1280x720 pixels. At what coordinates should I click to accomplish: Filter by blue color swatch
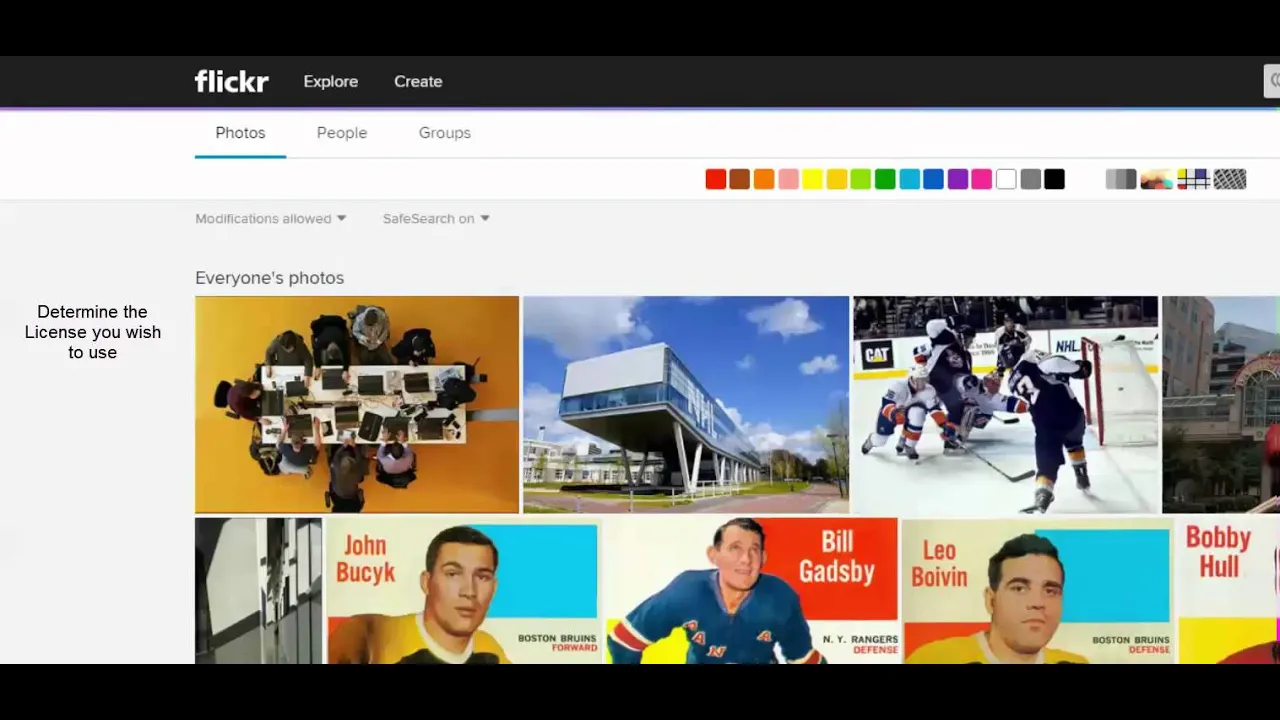pyautogui.click(x=933, y=179)
